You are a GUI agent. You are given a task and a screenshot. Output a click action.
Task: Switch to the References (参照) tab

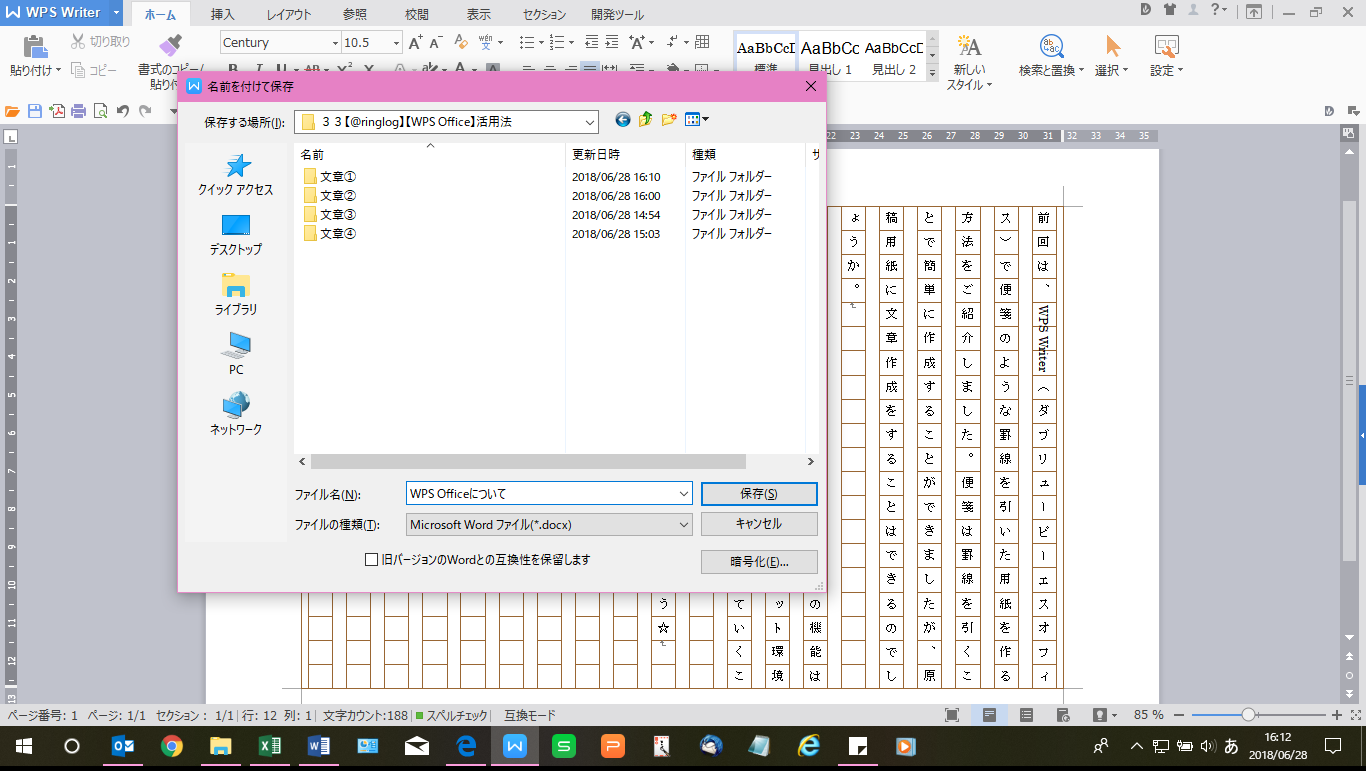pos(354,15)
